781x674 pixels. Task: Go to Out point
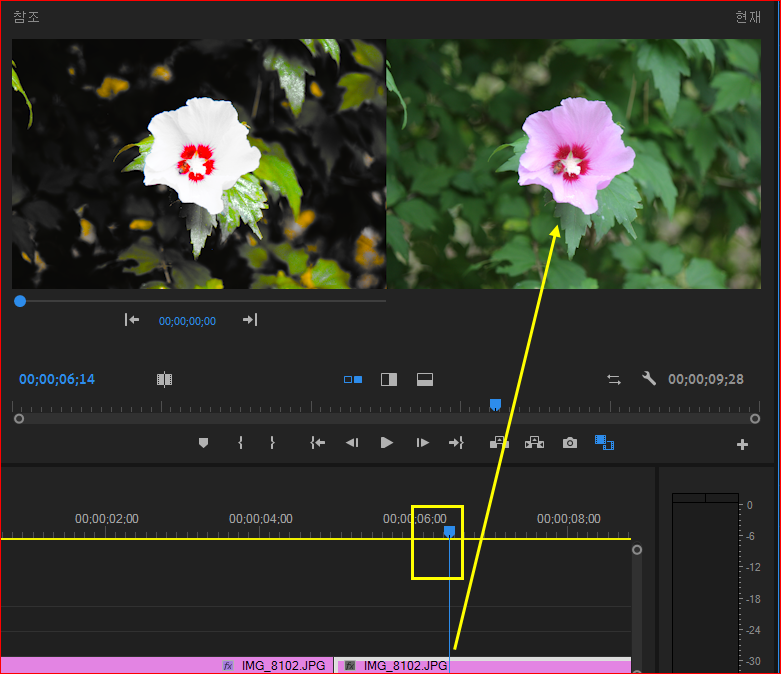456,443
